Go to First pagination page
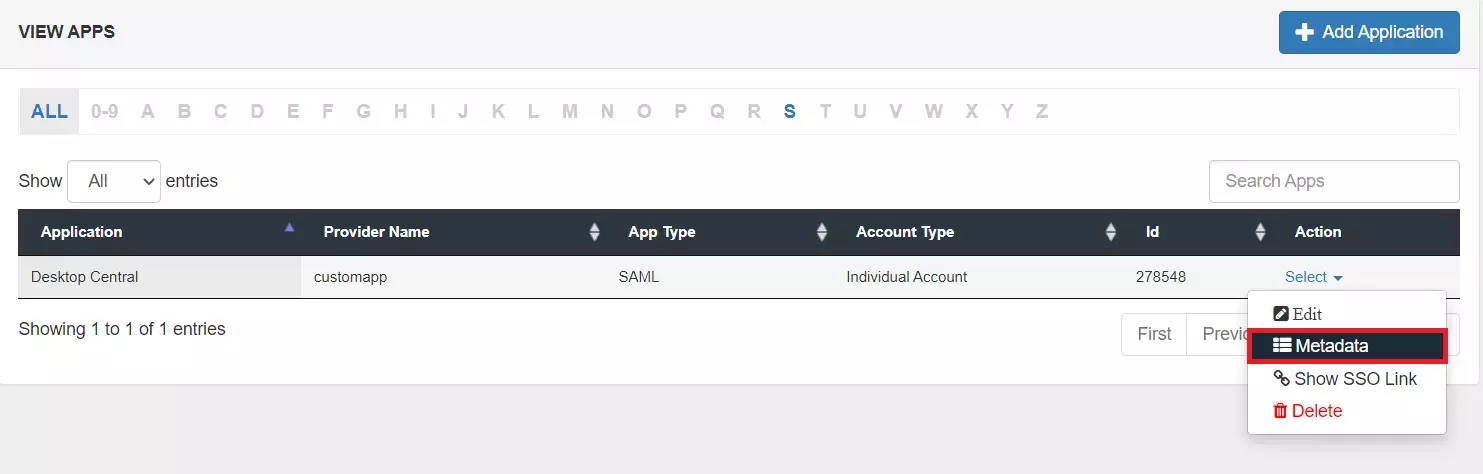Viewport: 1483px width, 474px height. pyautogui.click(x=1154, y=334)
